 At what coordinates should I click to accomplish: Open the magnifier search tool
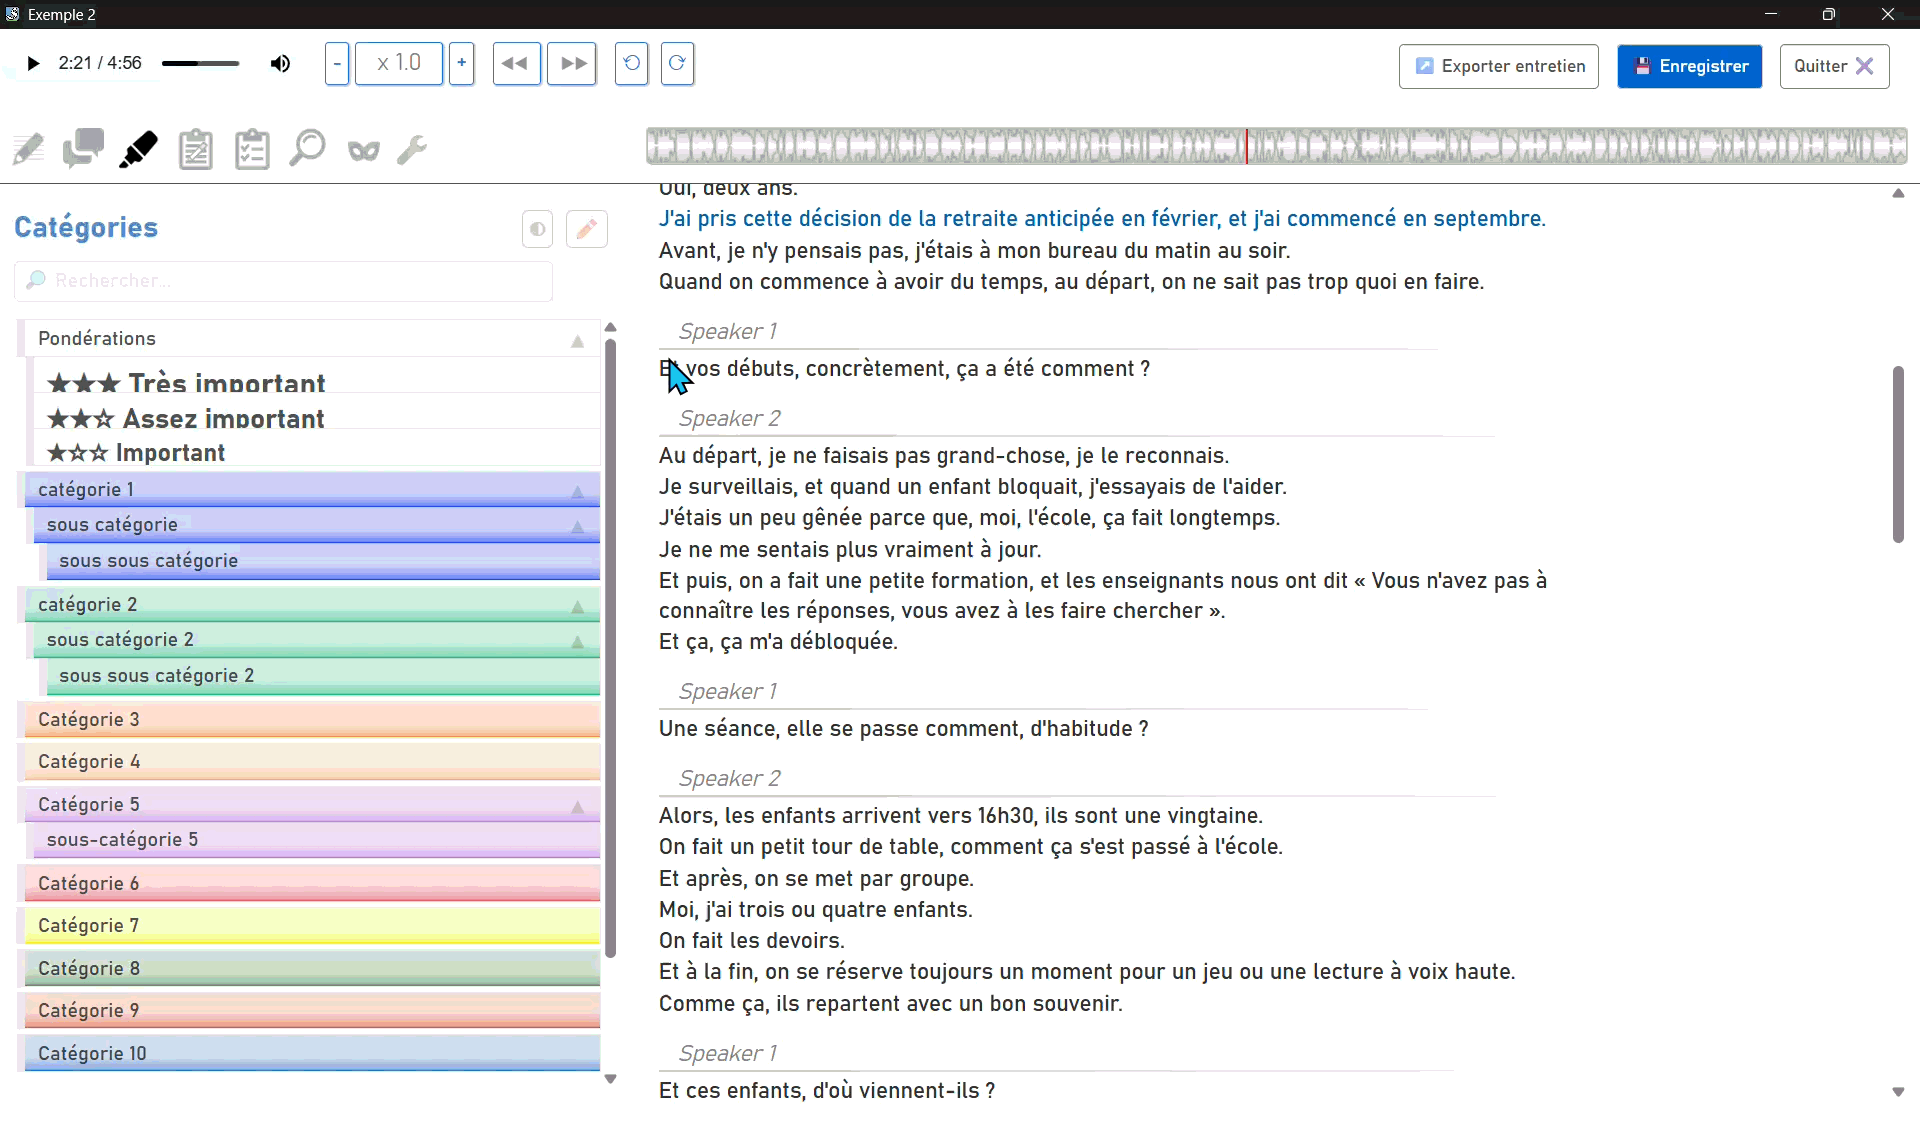(307, 150)
